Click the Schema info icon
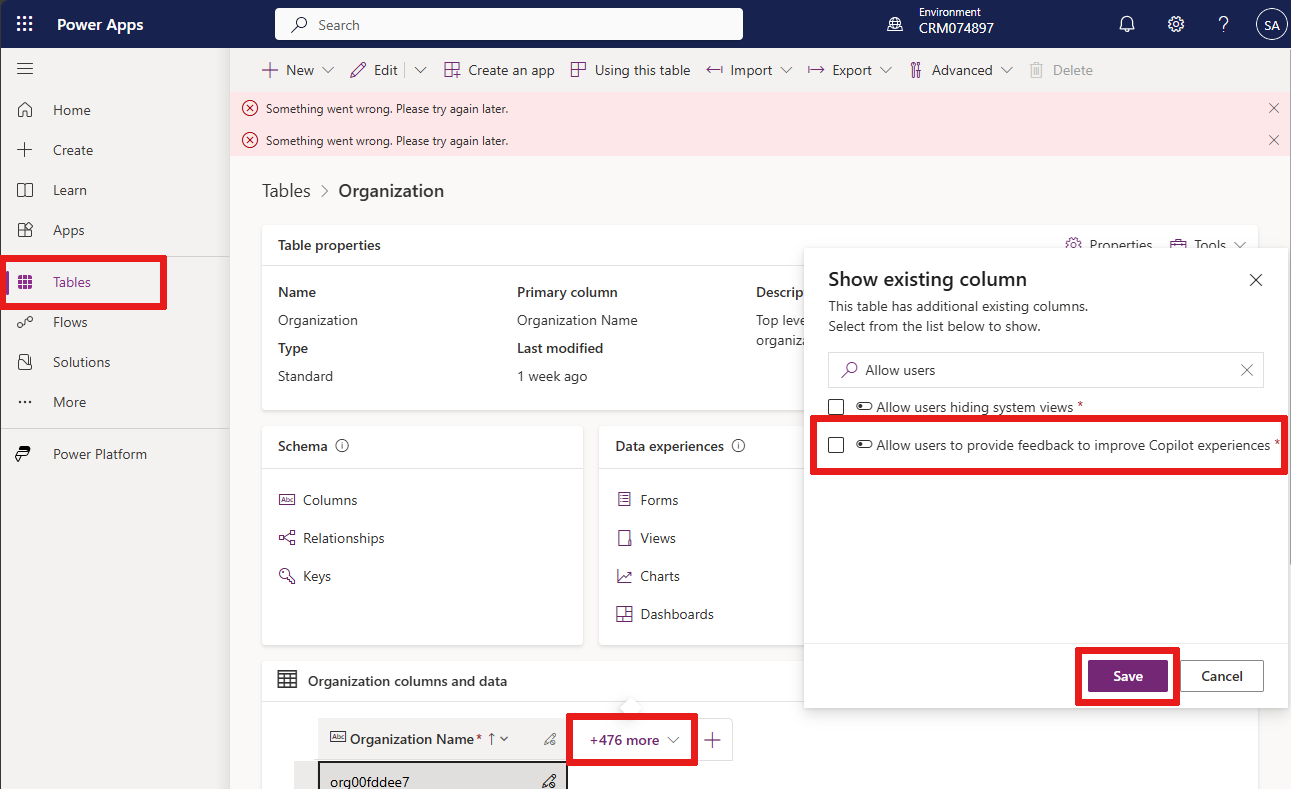This screenshot has width=1291, height=789. pyautogui.click(x=342, y=447)
